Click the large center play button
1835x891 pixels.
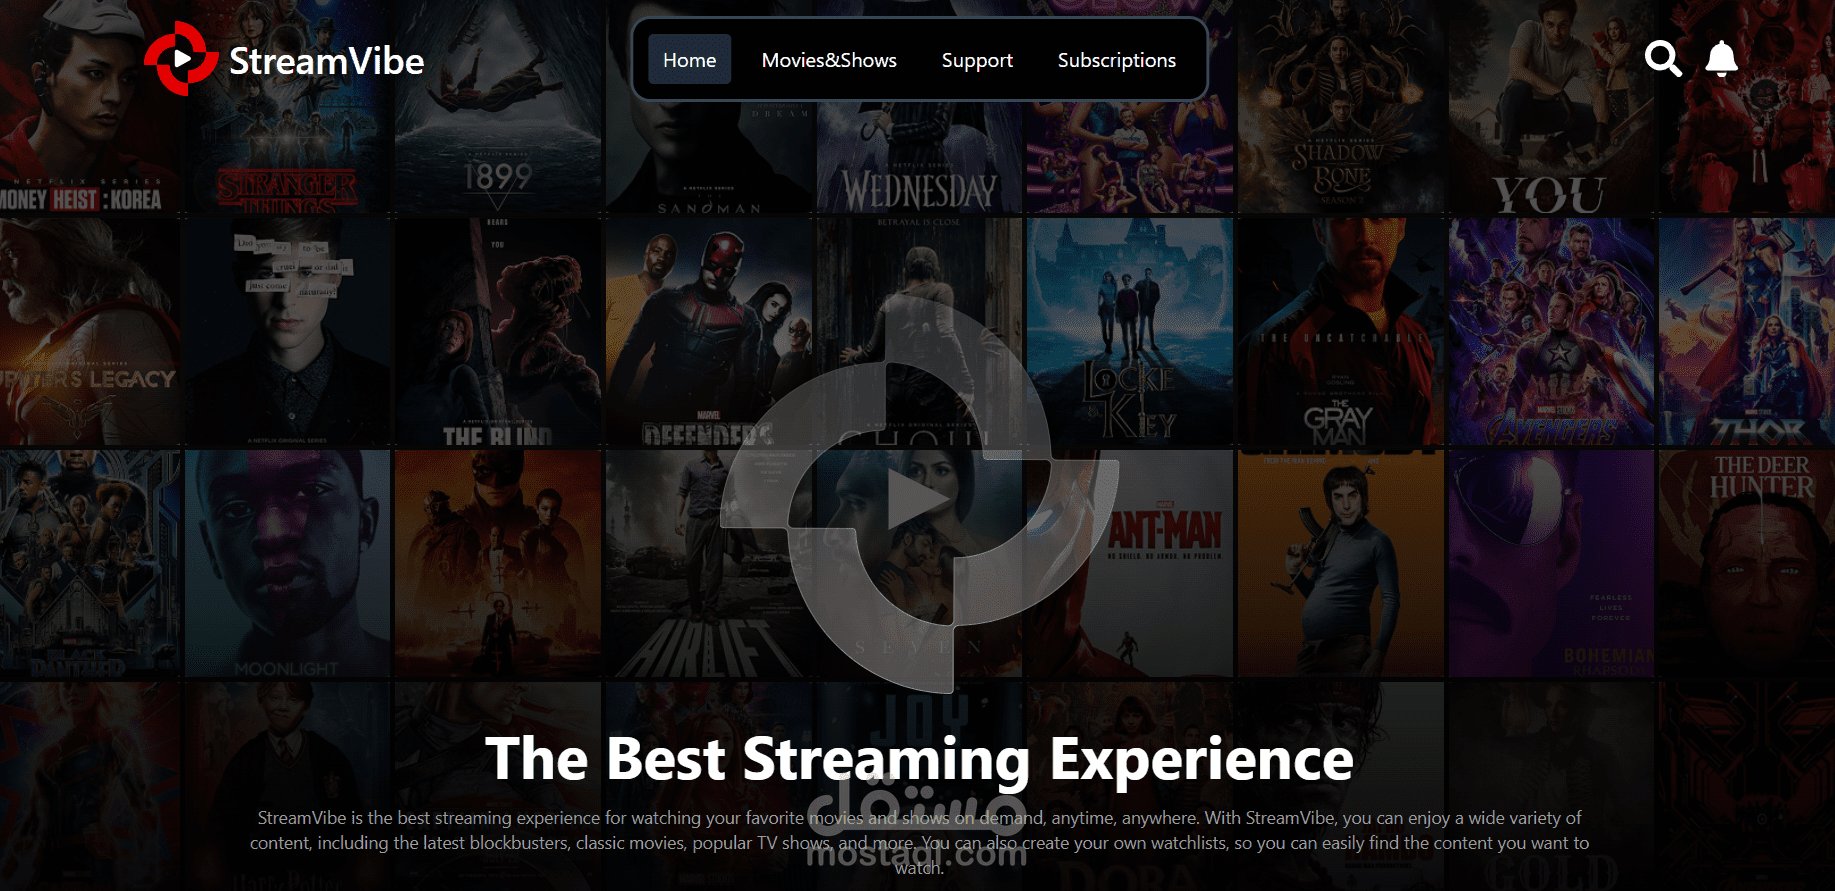pyautogui.click(x=919, y=498)
